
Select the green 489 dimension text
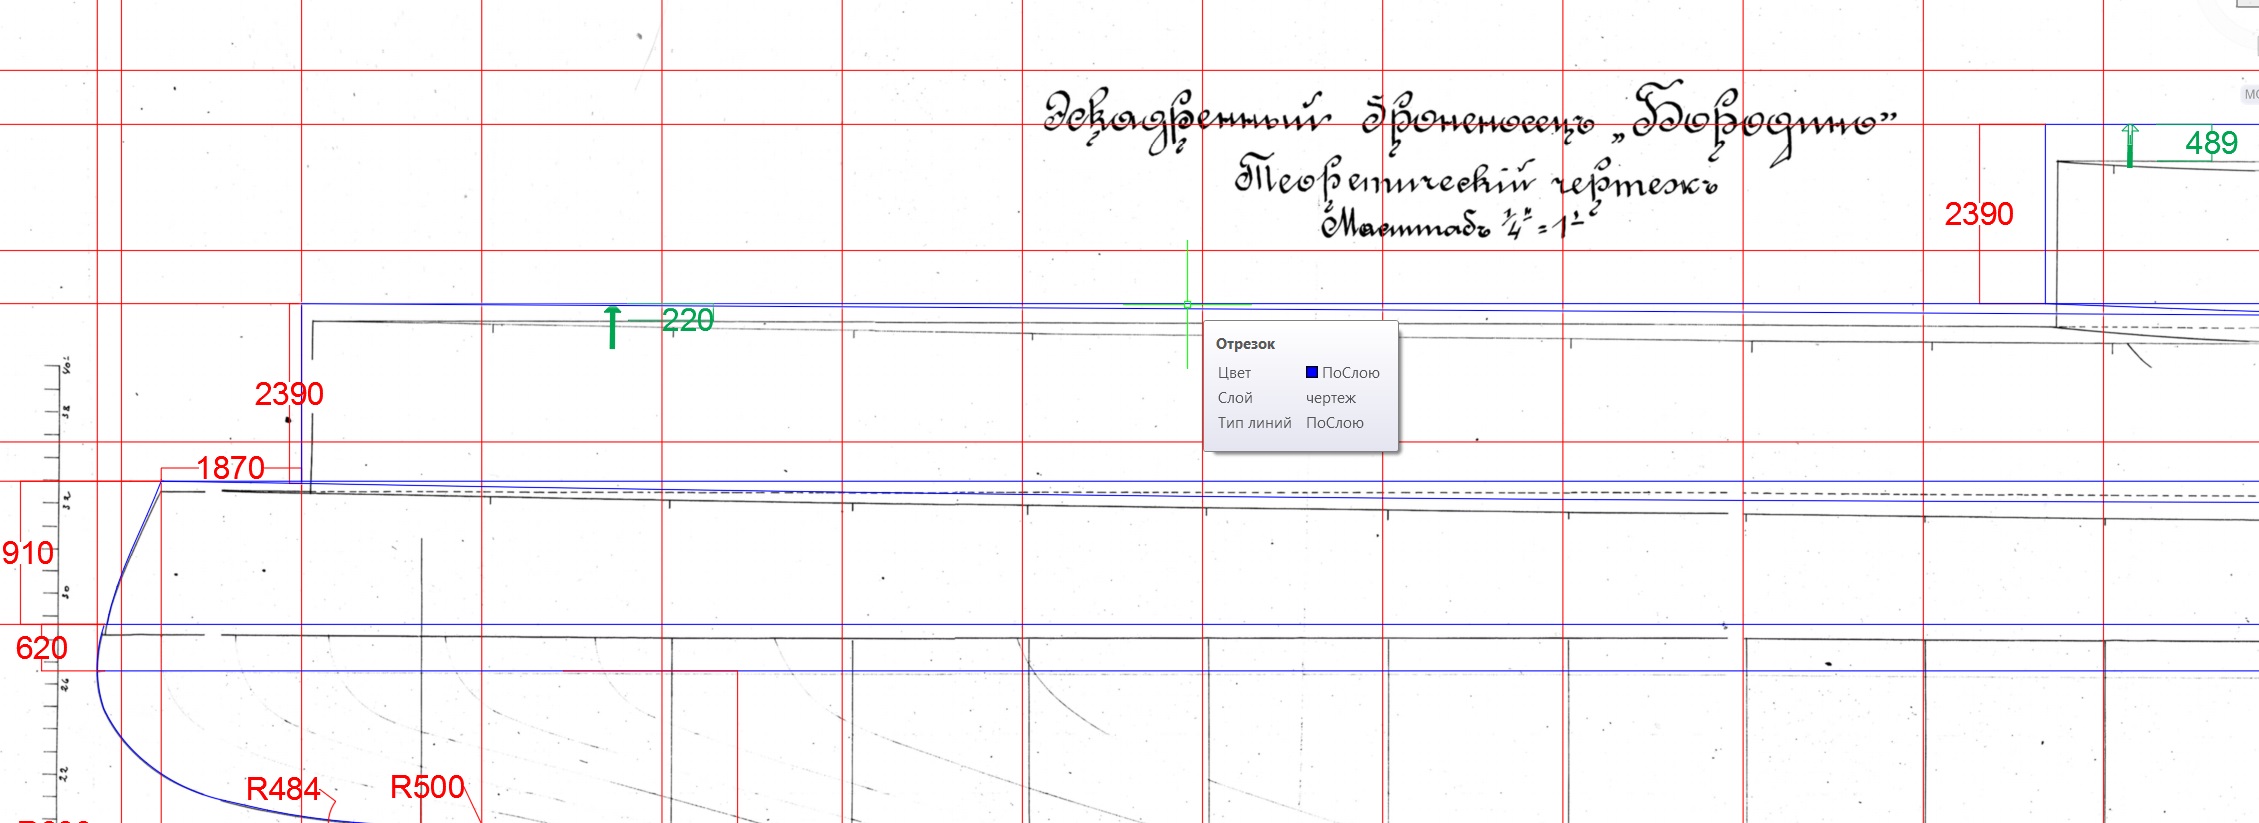tap(2211, 143)
